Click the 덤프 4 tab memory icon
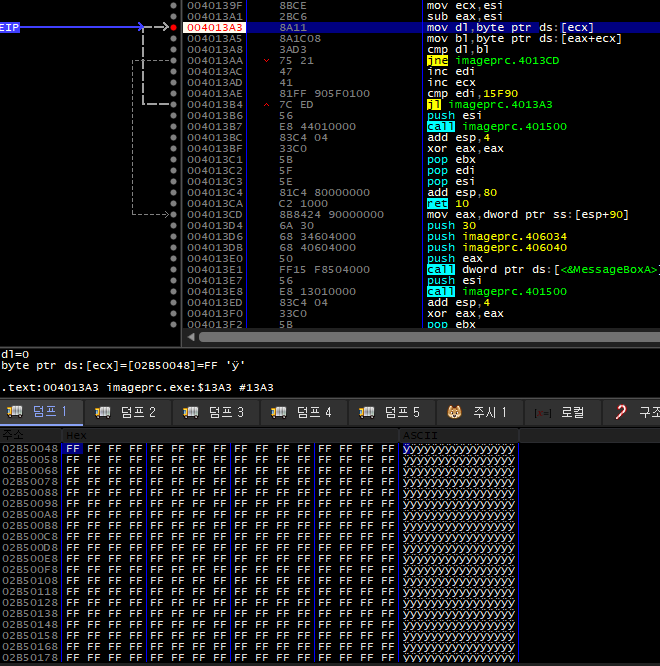The image size is (660, 666). 279,412
